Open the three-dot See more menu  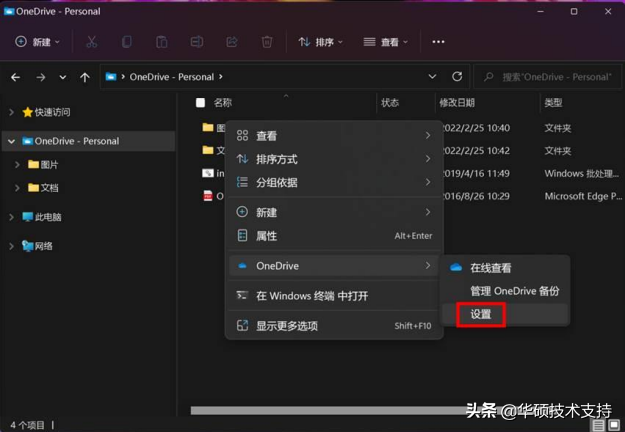(438, 41)
